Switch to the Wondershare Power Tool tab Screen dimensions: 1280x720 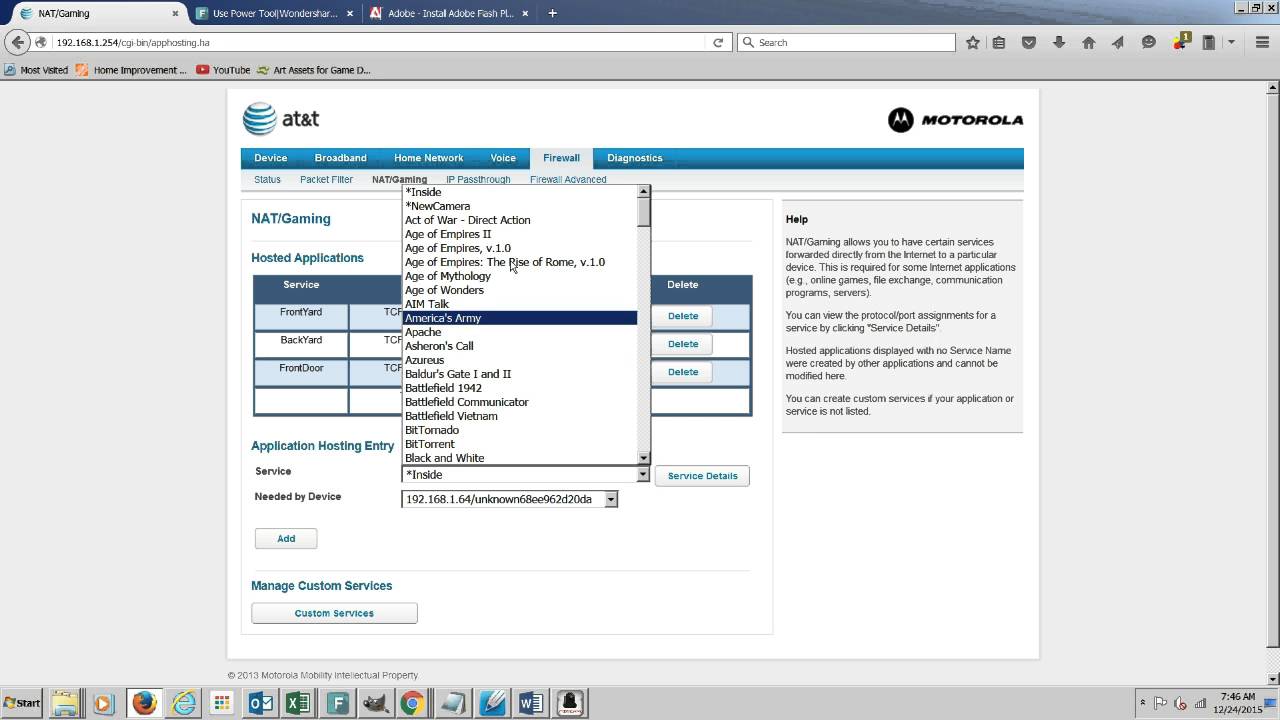(274, 13)
